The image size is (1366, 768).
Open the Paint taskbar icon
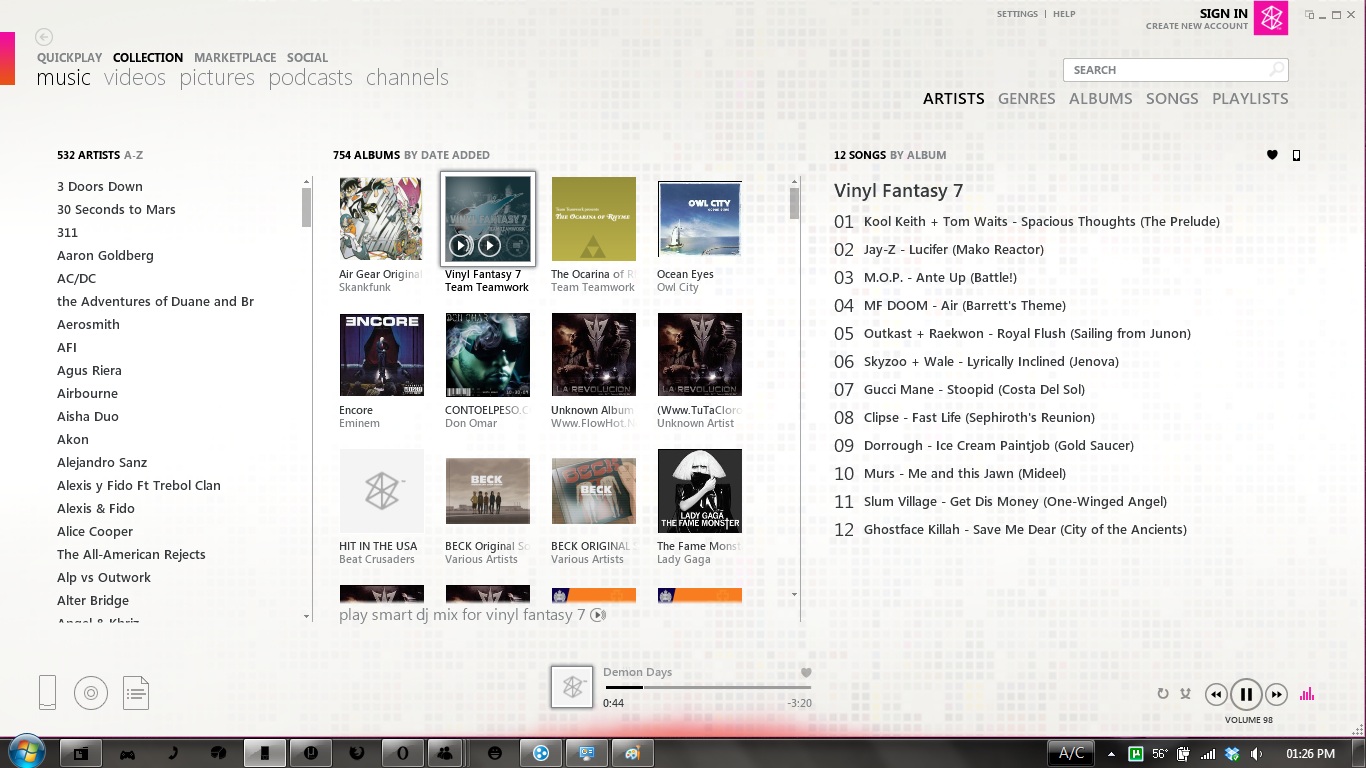coord(632,753)
